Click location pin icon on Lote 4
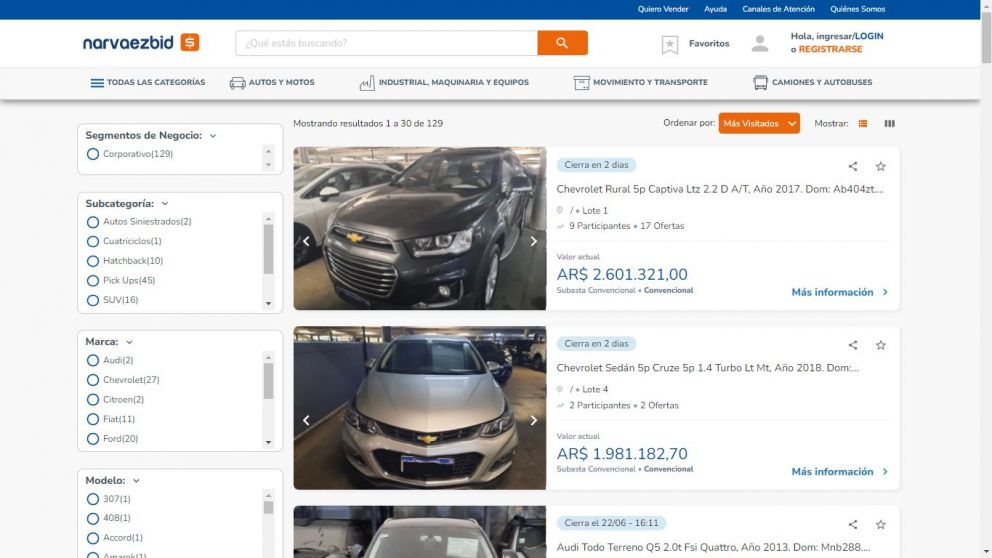992x558 pixels. (559, 389)
